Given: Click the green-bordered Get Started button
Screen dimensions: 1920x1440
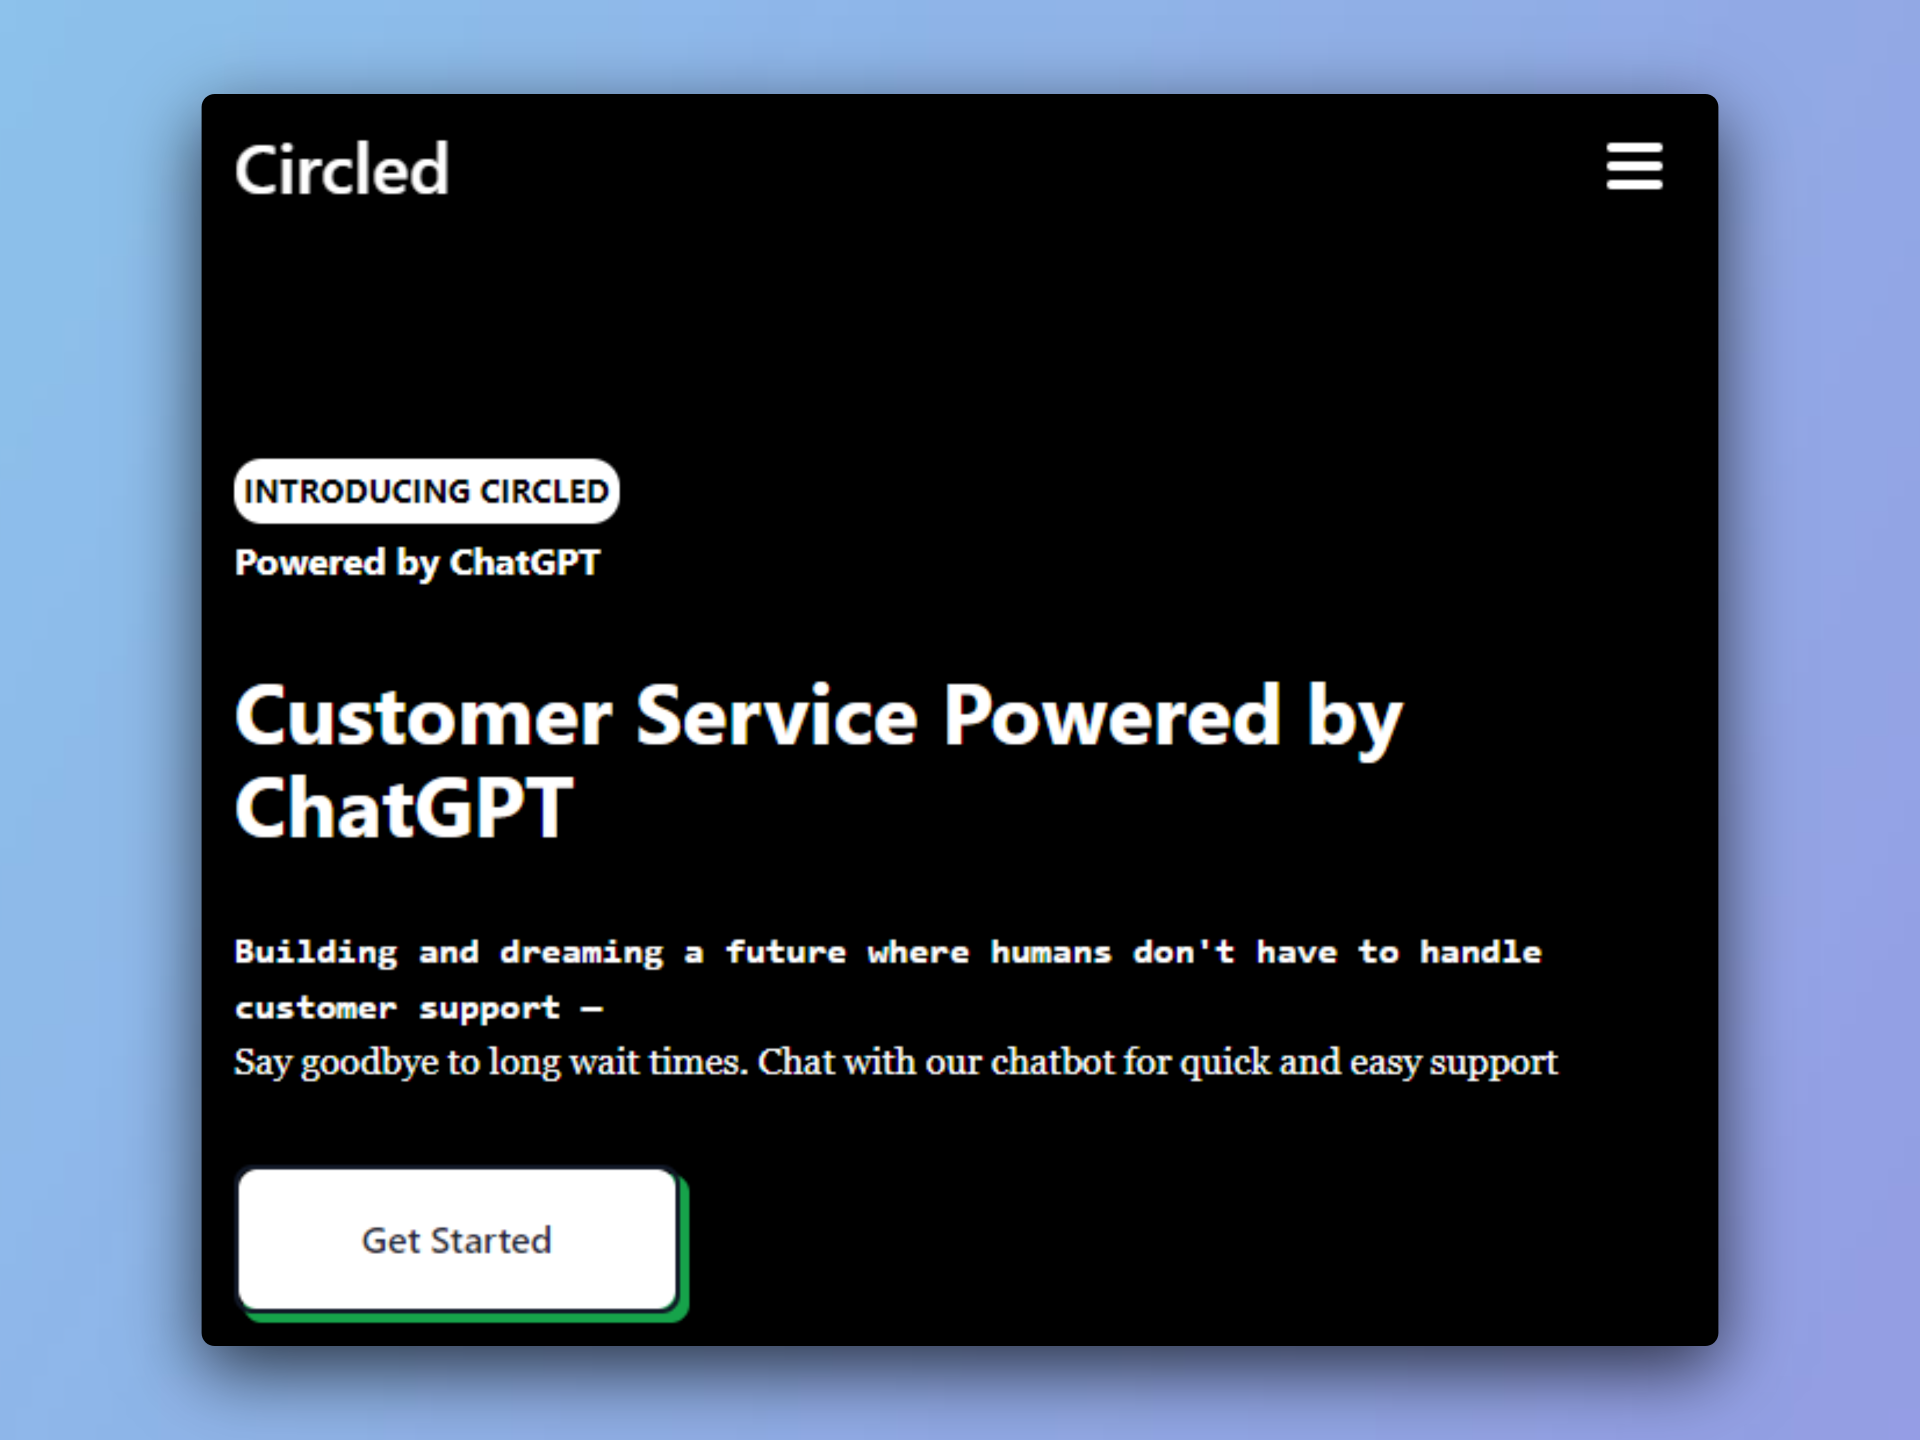Looking at the screenshot, I should click(x=458, y=1239).
